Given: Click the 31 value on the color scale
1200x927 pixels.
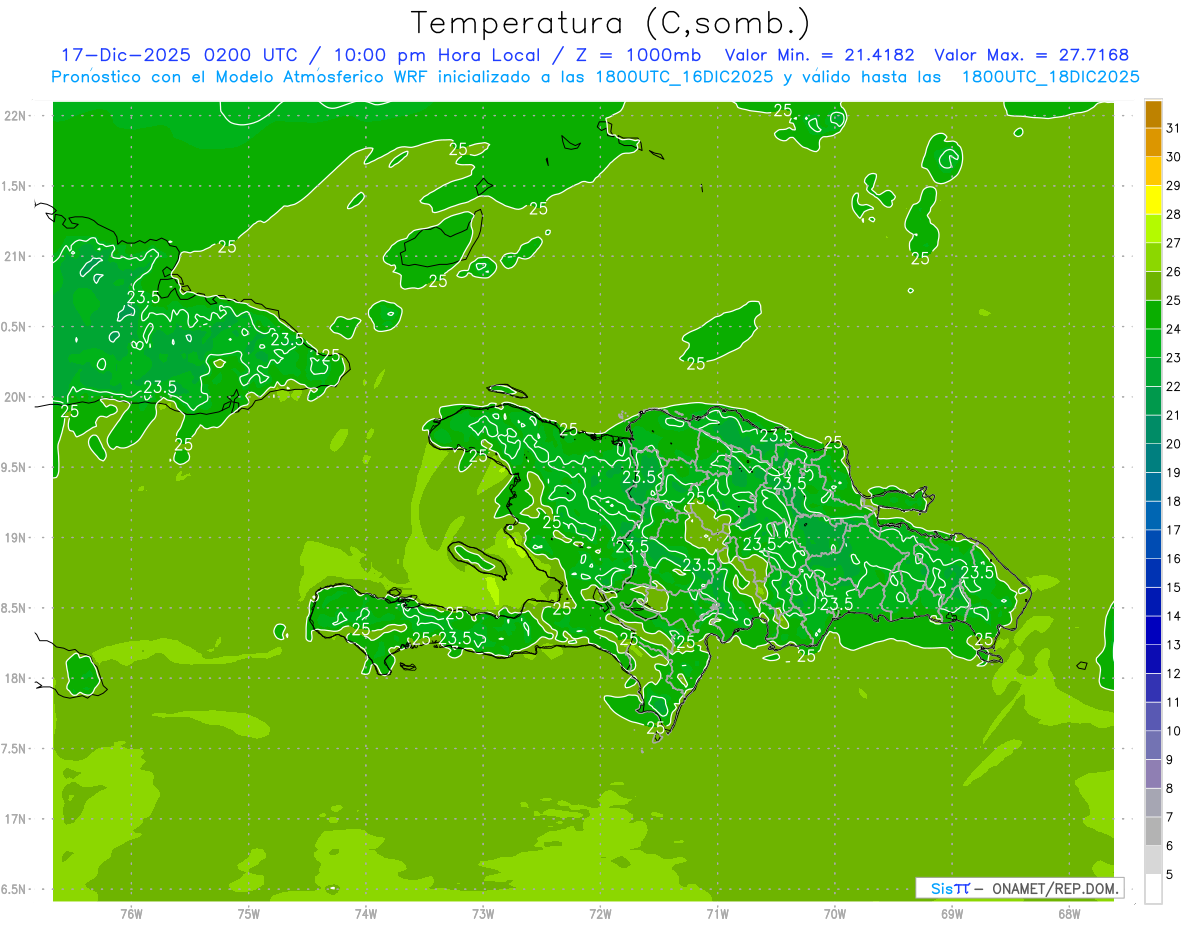Looking at the screenshot, I should pyautogui.click(x=1174, y=128).
